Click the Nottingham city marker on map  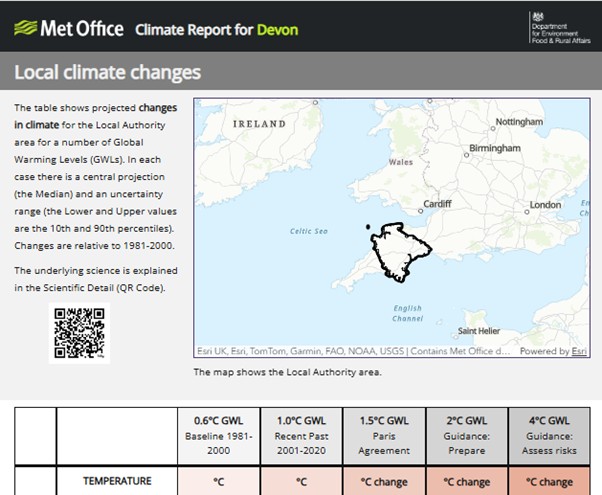point(493,129)
